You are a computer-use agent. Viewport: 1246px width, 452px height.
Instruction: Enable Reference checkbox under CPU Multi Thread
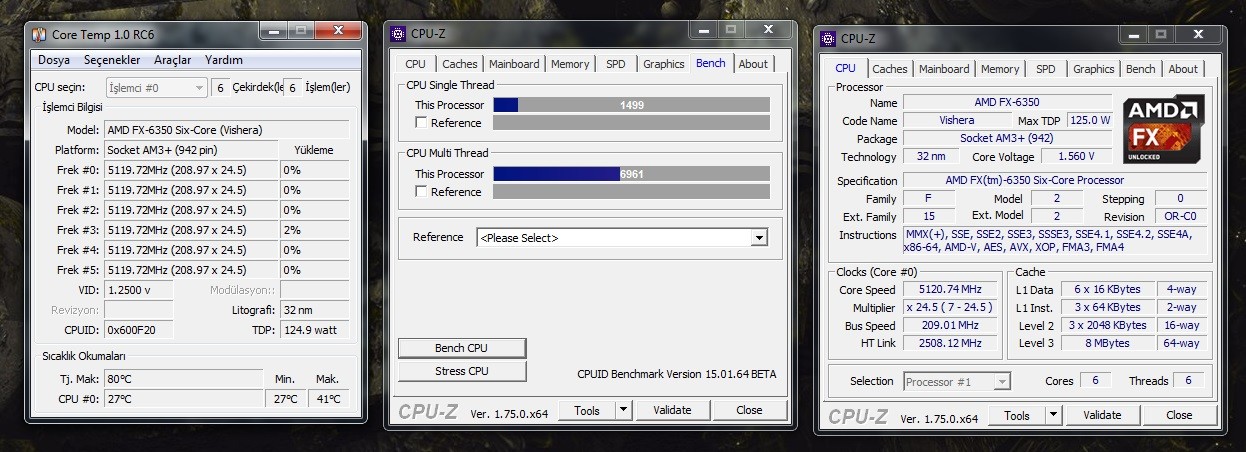click(421, 191)
